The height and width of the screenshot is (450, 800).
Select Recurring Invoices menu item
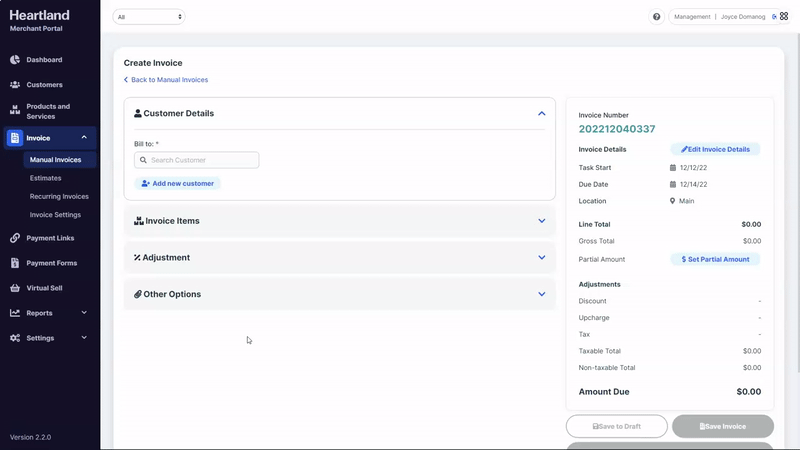click(59, 196)
